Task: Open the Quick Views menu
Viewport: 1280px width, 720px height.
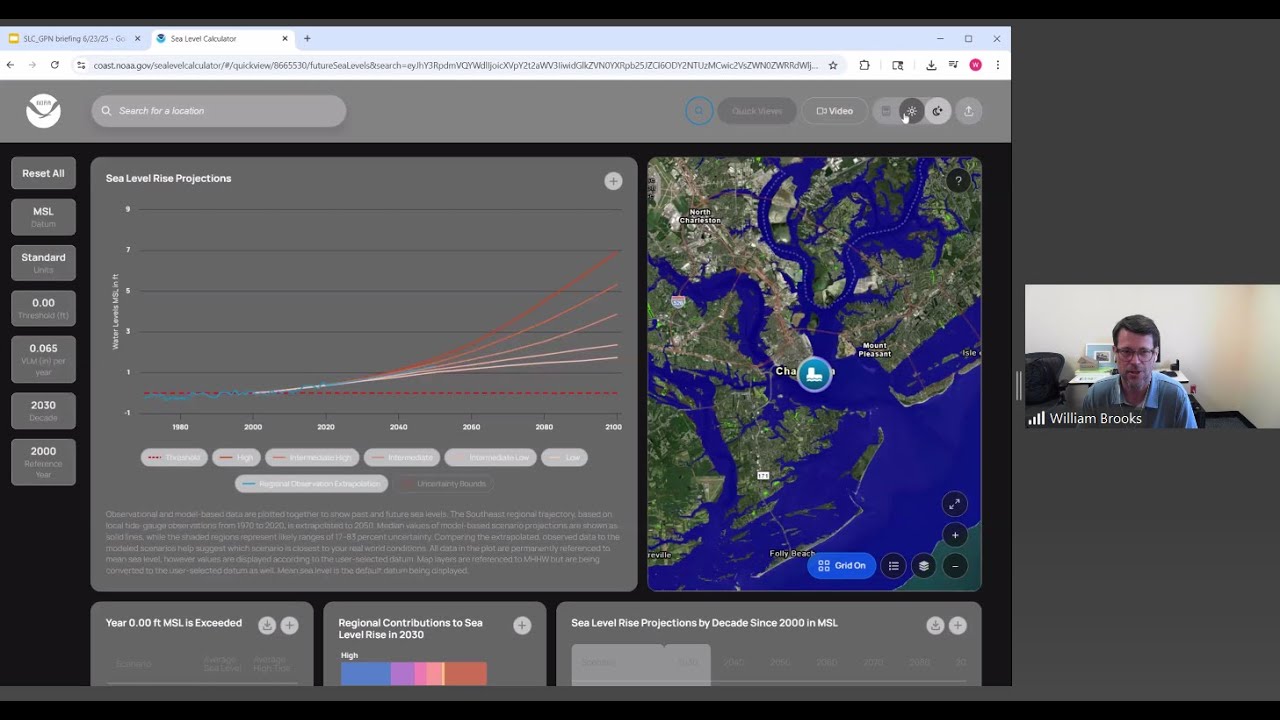Action: click(x=757, y=111)
